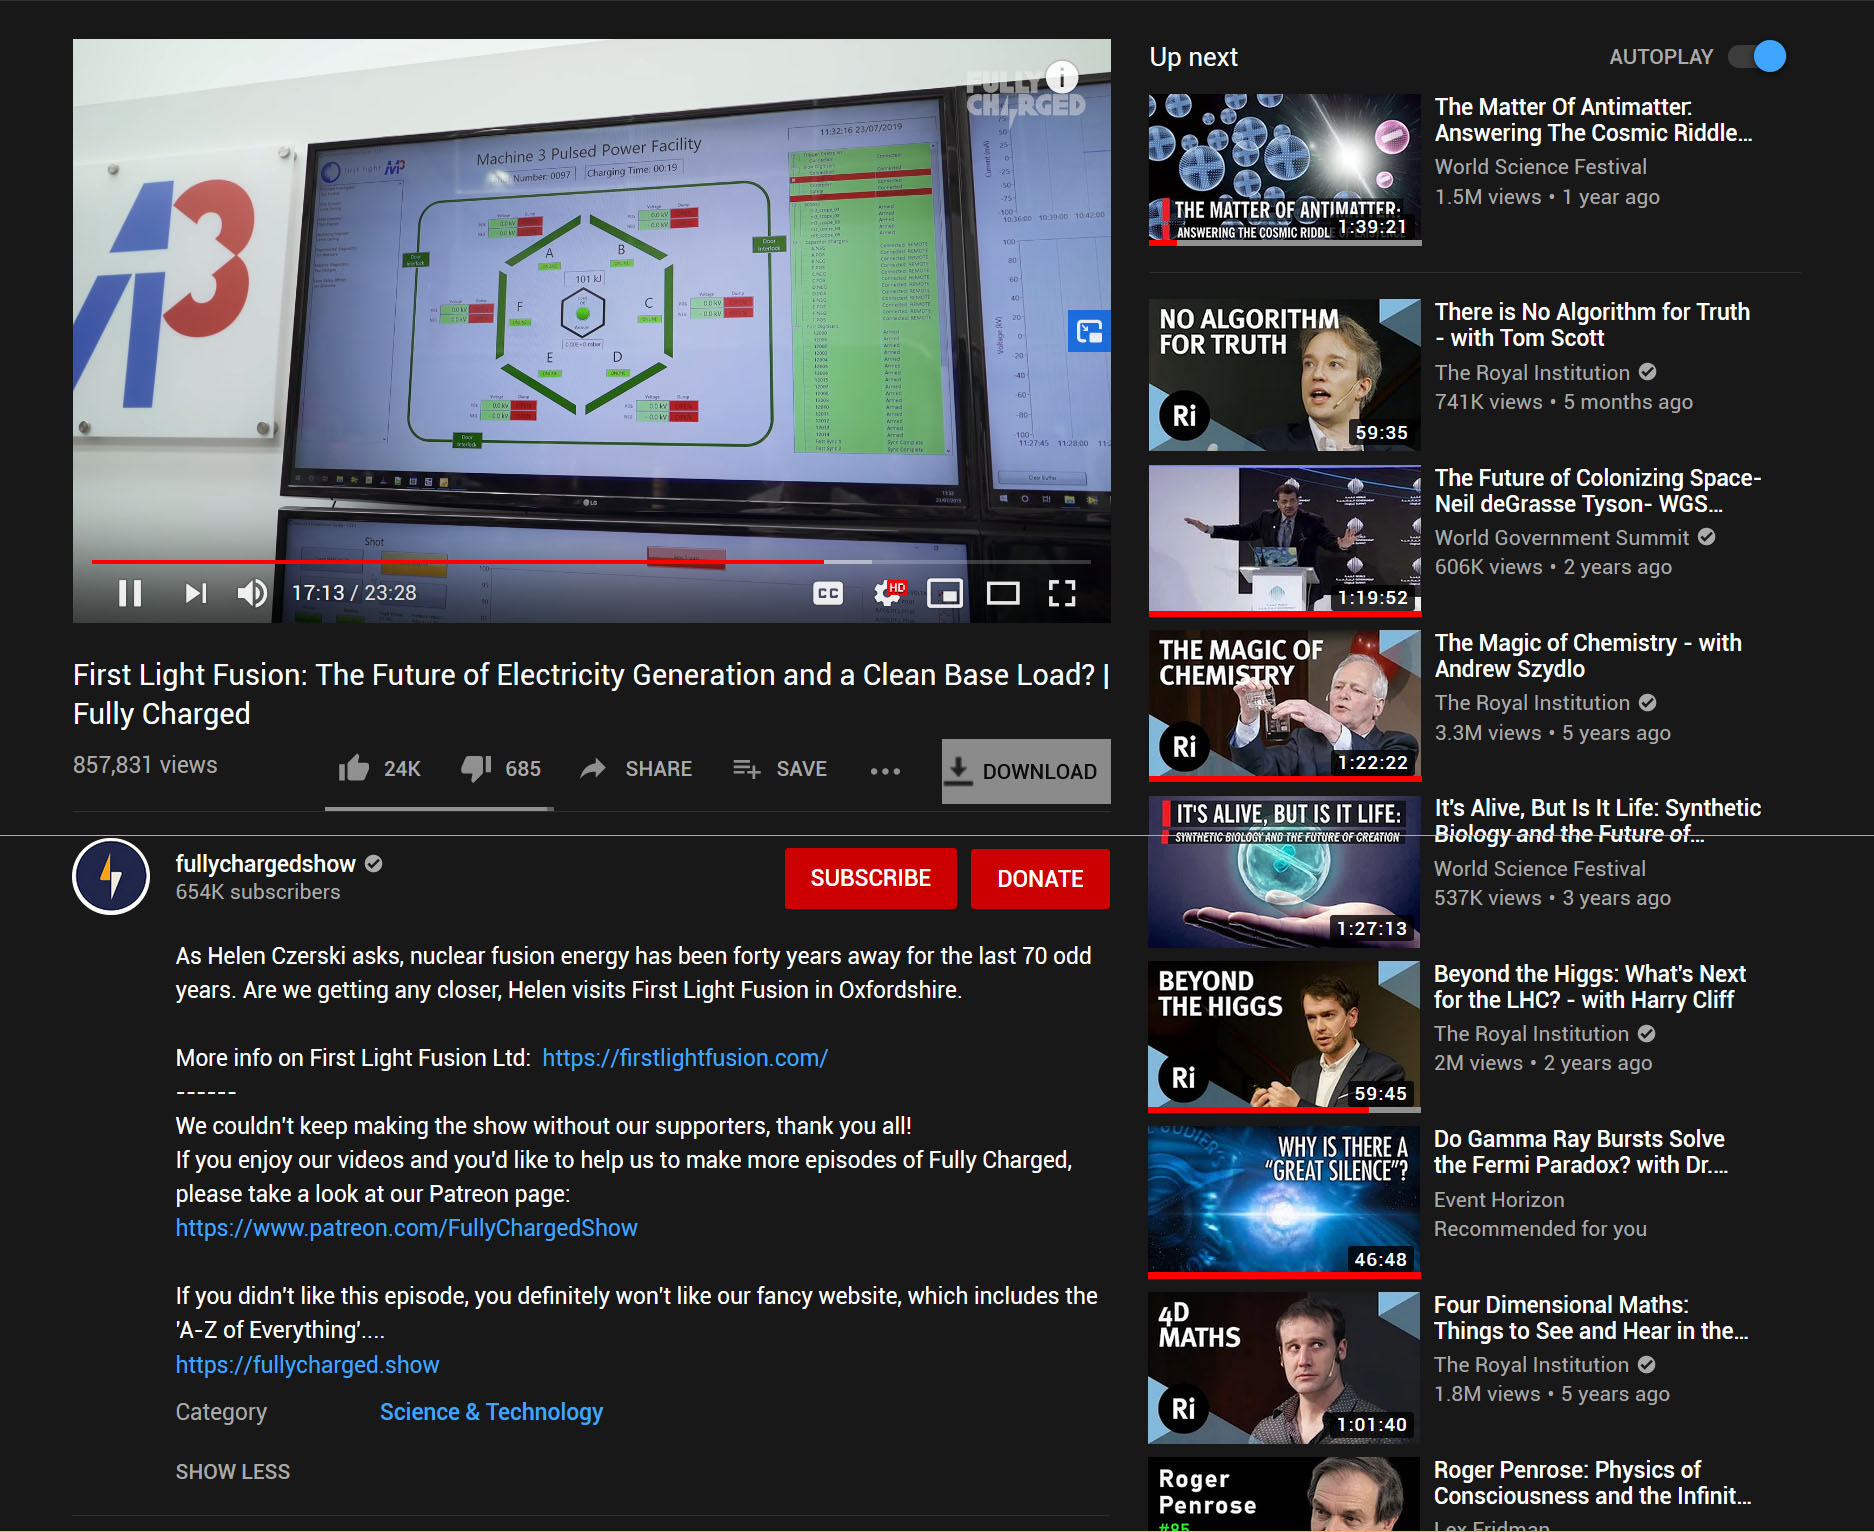The height and width of the screenshot is (1532, 1874).
Task: Open 4D Maths video thumbnail
Action: (1284, 1368)
